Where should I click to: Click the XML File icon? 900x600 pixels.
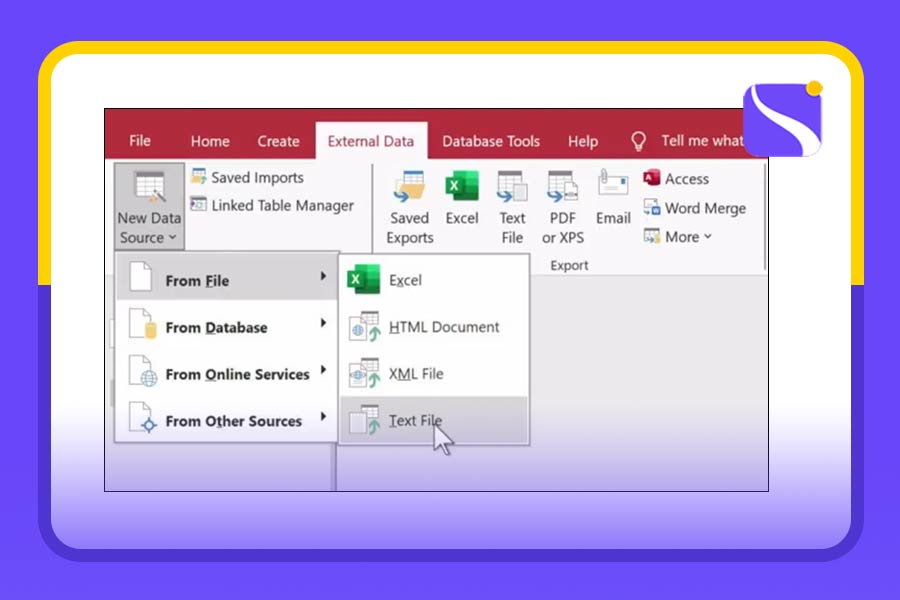coord(364,373)
